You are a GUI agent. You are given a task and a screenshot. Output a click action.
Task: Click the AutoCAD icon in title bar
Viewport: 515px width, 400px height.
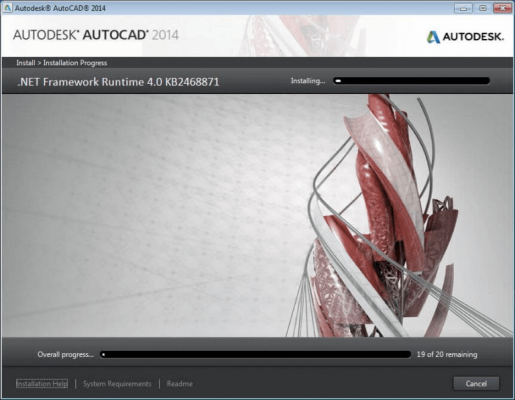click(x=7, y=8)
